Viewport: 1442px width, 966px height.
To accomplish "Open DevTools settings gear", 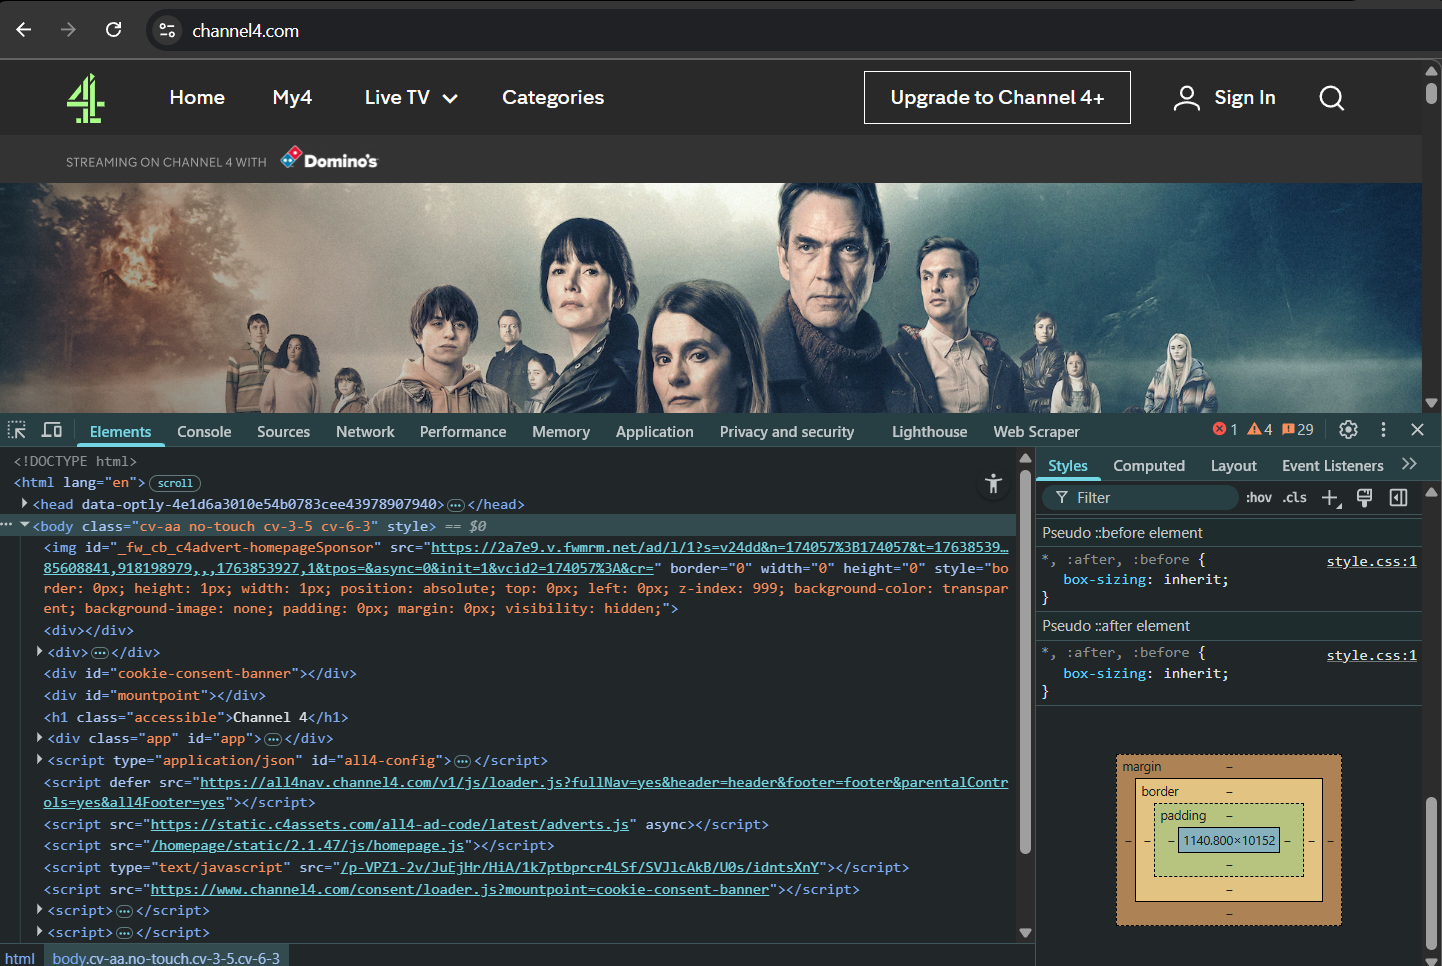I will tap(1348, 429).
